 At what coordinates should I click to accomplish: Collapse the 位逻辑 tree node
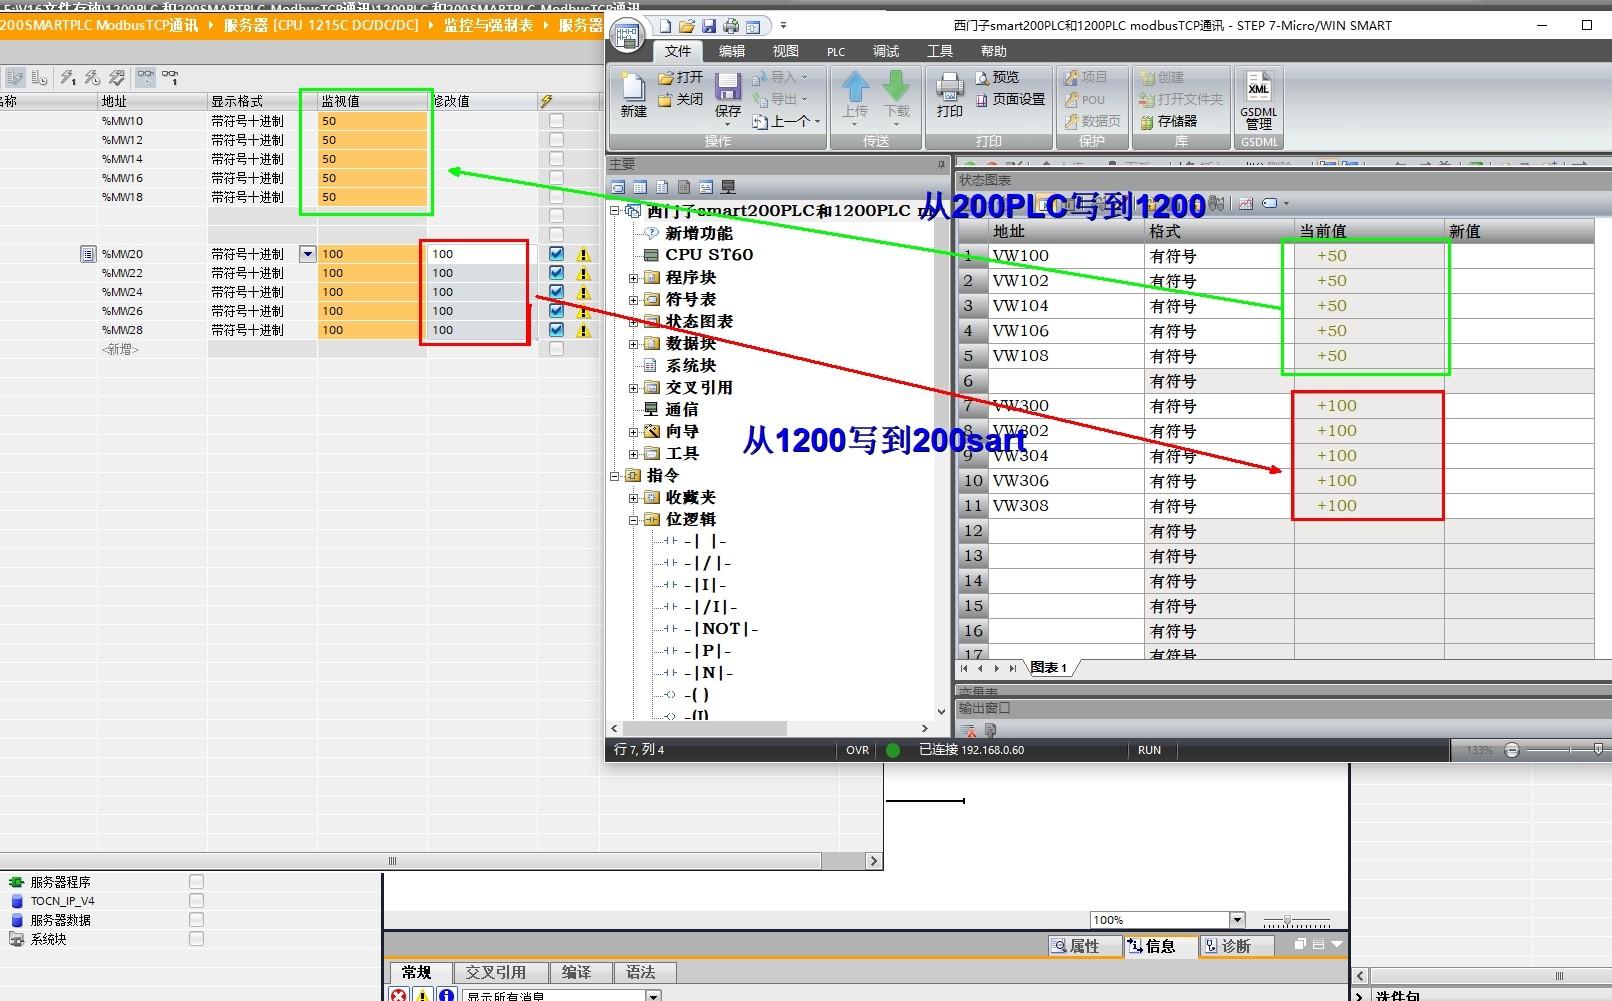coord(633,520)
